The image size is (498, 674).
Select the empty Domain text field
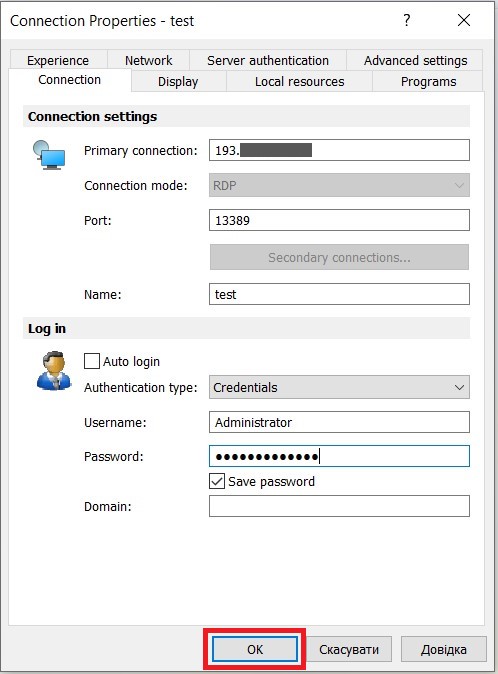[x=339, y=506]
